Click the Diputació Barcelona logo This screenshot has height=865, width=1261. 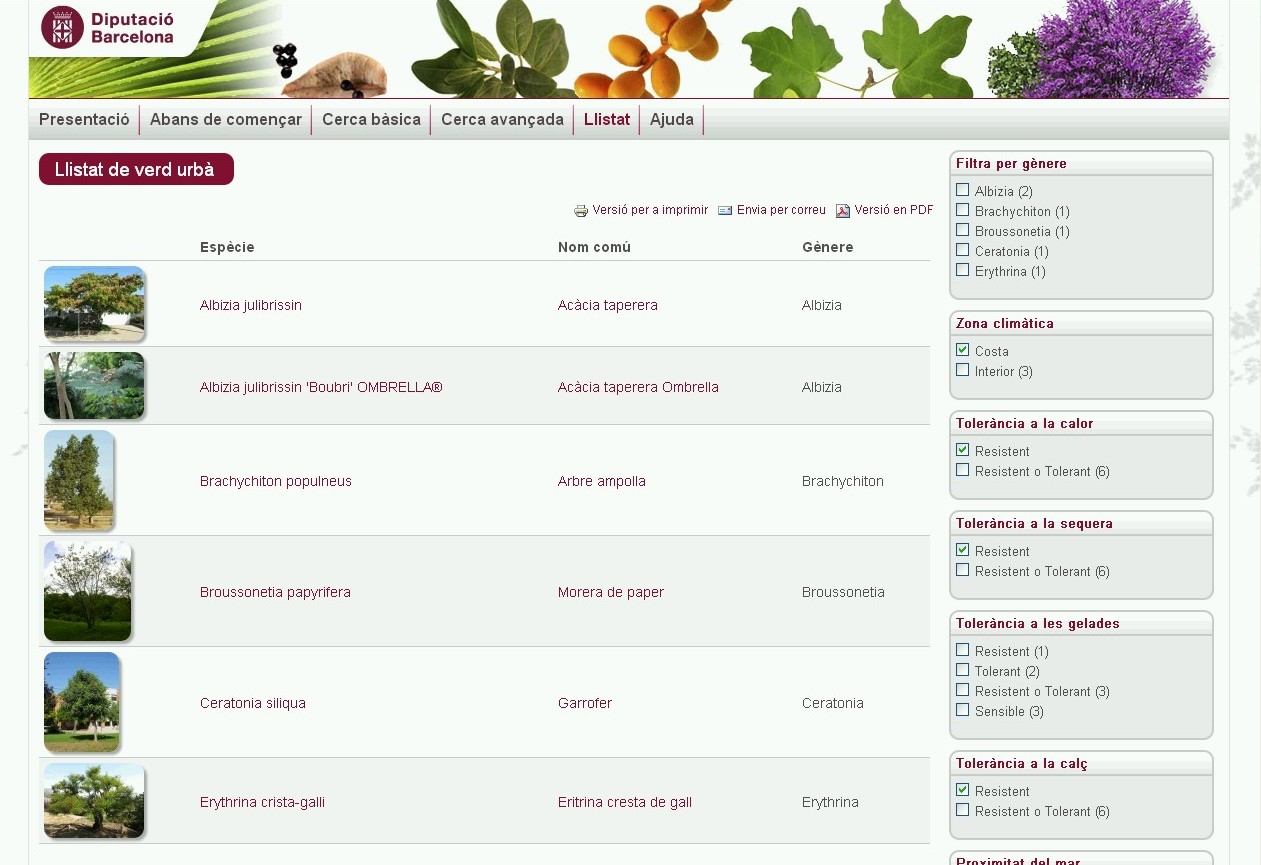pyautogui.click(x=108, y=28)
